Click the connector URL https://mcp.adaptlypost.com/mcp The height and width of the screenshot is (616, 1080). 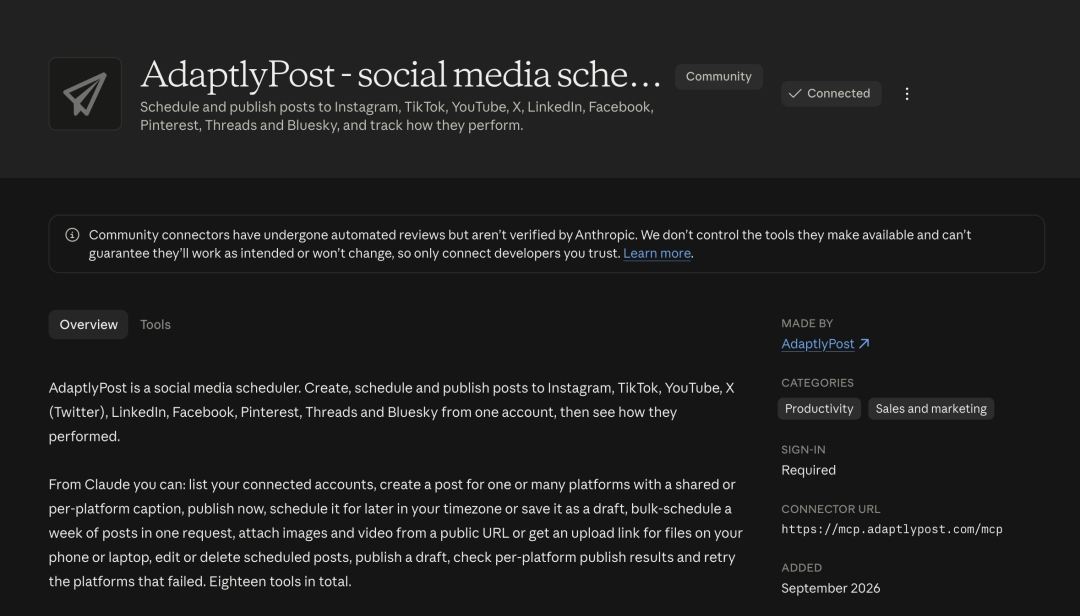(891, 529)
